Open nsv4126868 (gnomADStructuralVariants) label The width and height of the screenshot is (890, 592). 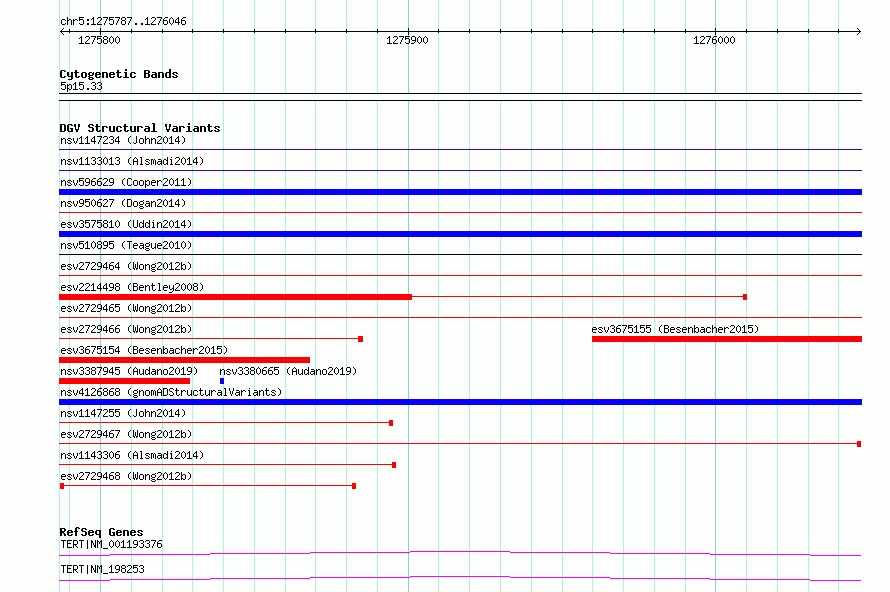171,392
